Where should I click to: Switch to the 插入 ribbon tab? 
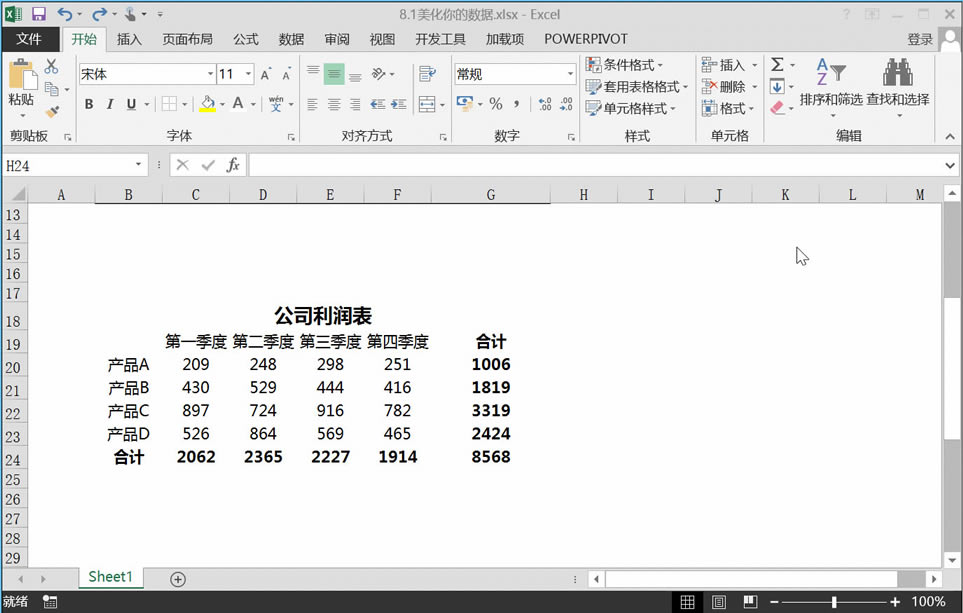coord(129,39)
